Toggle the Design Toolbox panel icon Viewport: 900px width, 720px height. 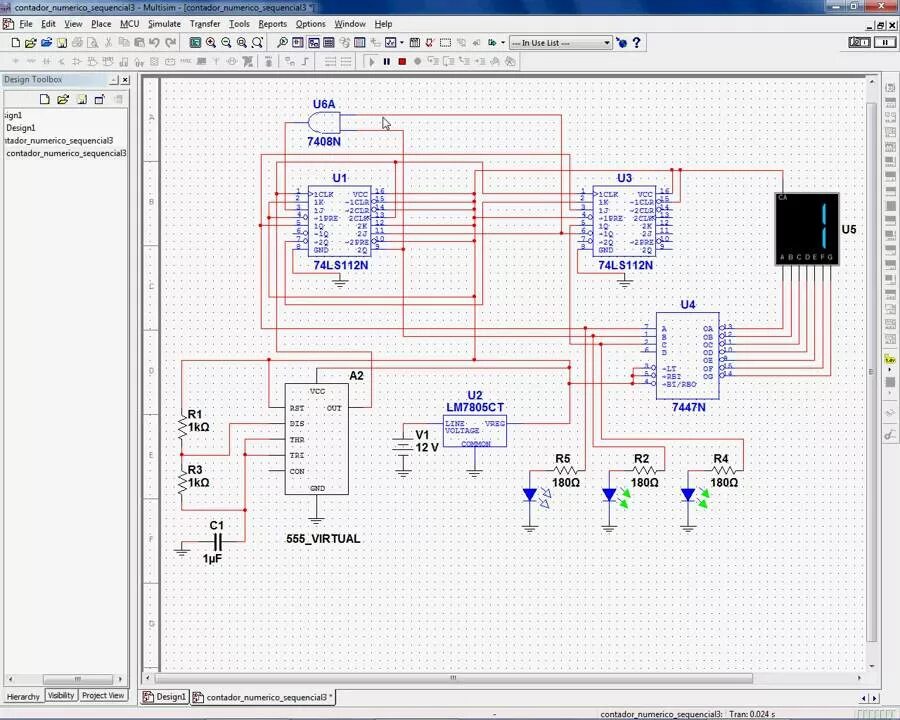313,42
